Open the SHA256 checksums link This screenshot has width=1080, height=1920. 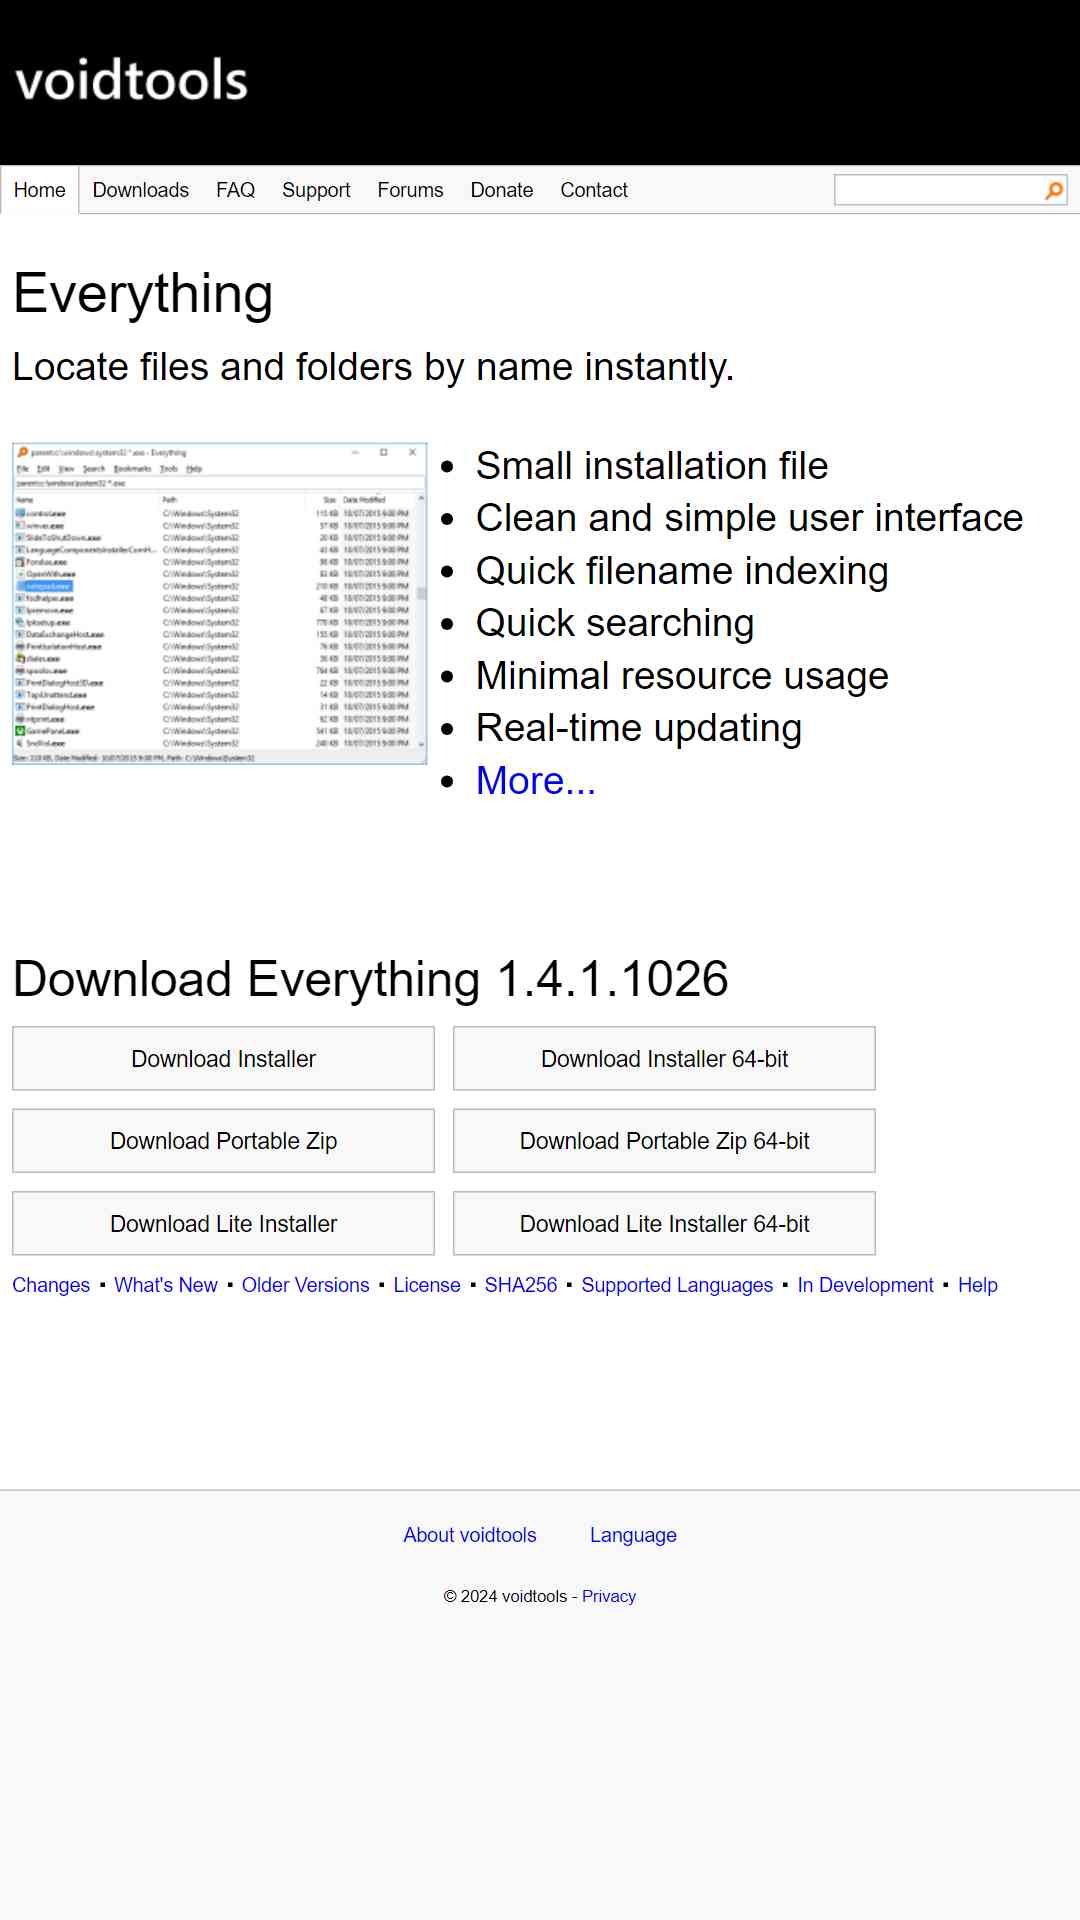pos(521,1285)
